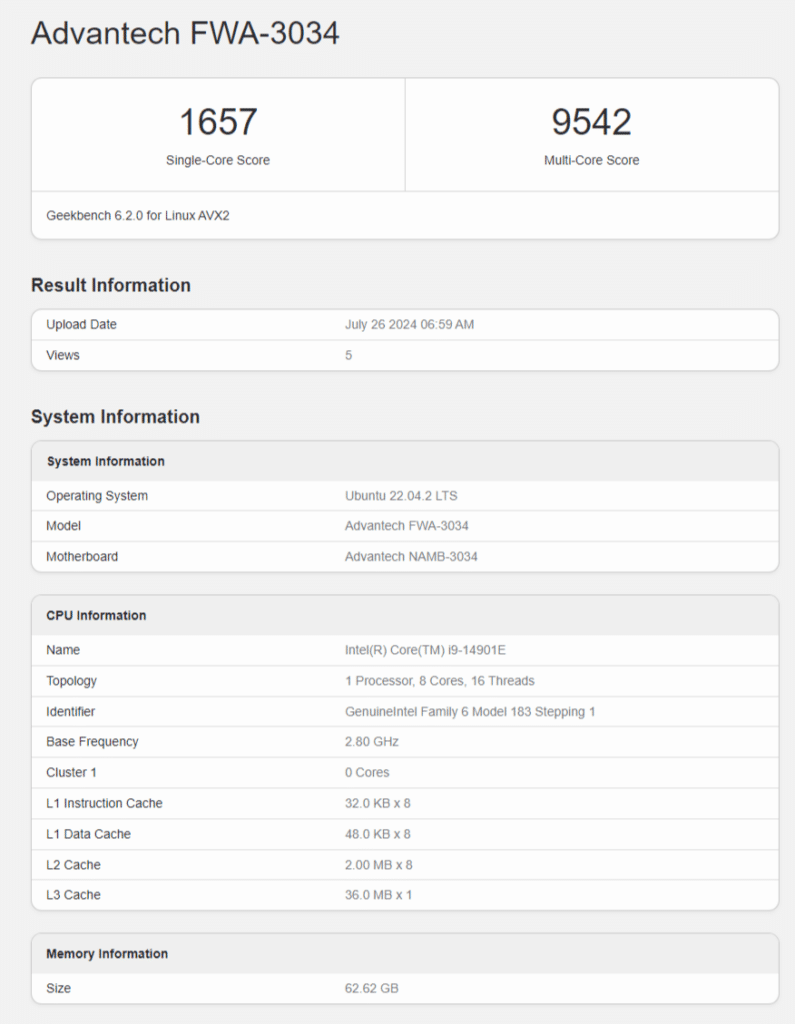
Task: Click the Topology row label
Action: click(x=71, y=680)
